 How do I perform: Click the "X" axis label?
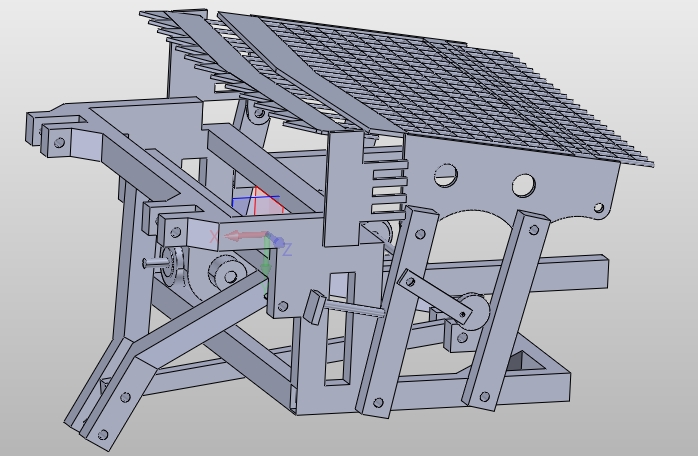(214, 237)
